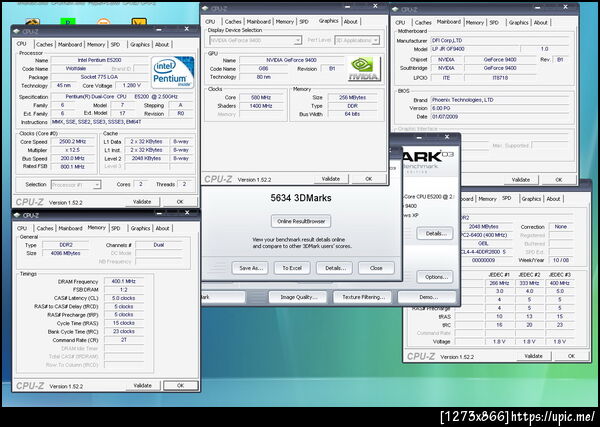Click Save As... in 3DMark score dialog
600x427 pixels.
(250, 268)
